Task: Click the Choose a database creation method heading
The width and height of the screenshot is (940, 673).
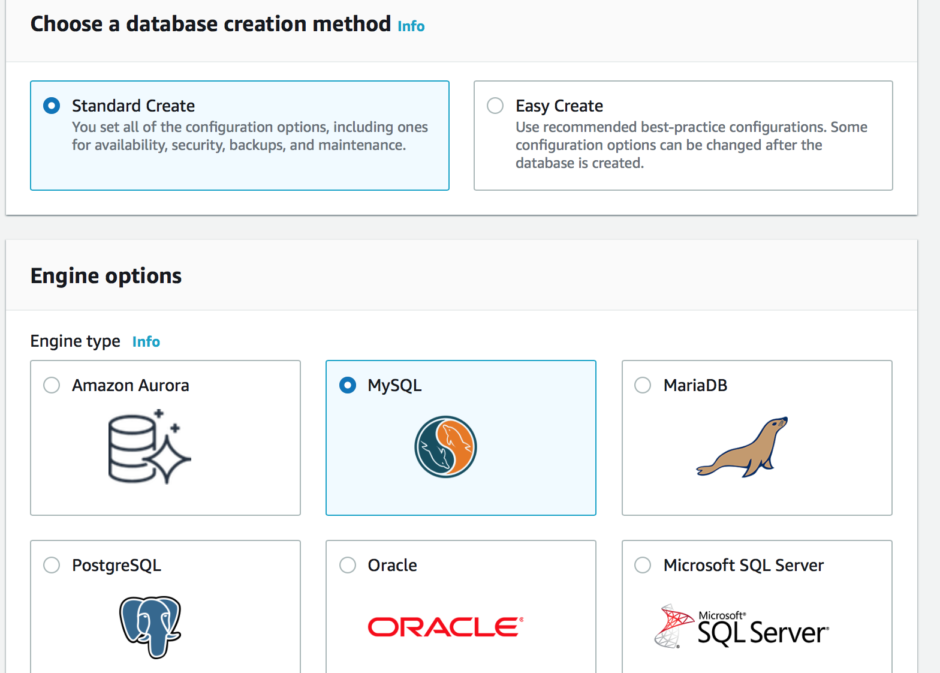Action: (210, 24)
